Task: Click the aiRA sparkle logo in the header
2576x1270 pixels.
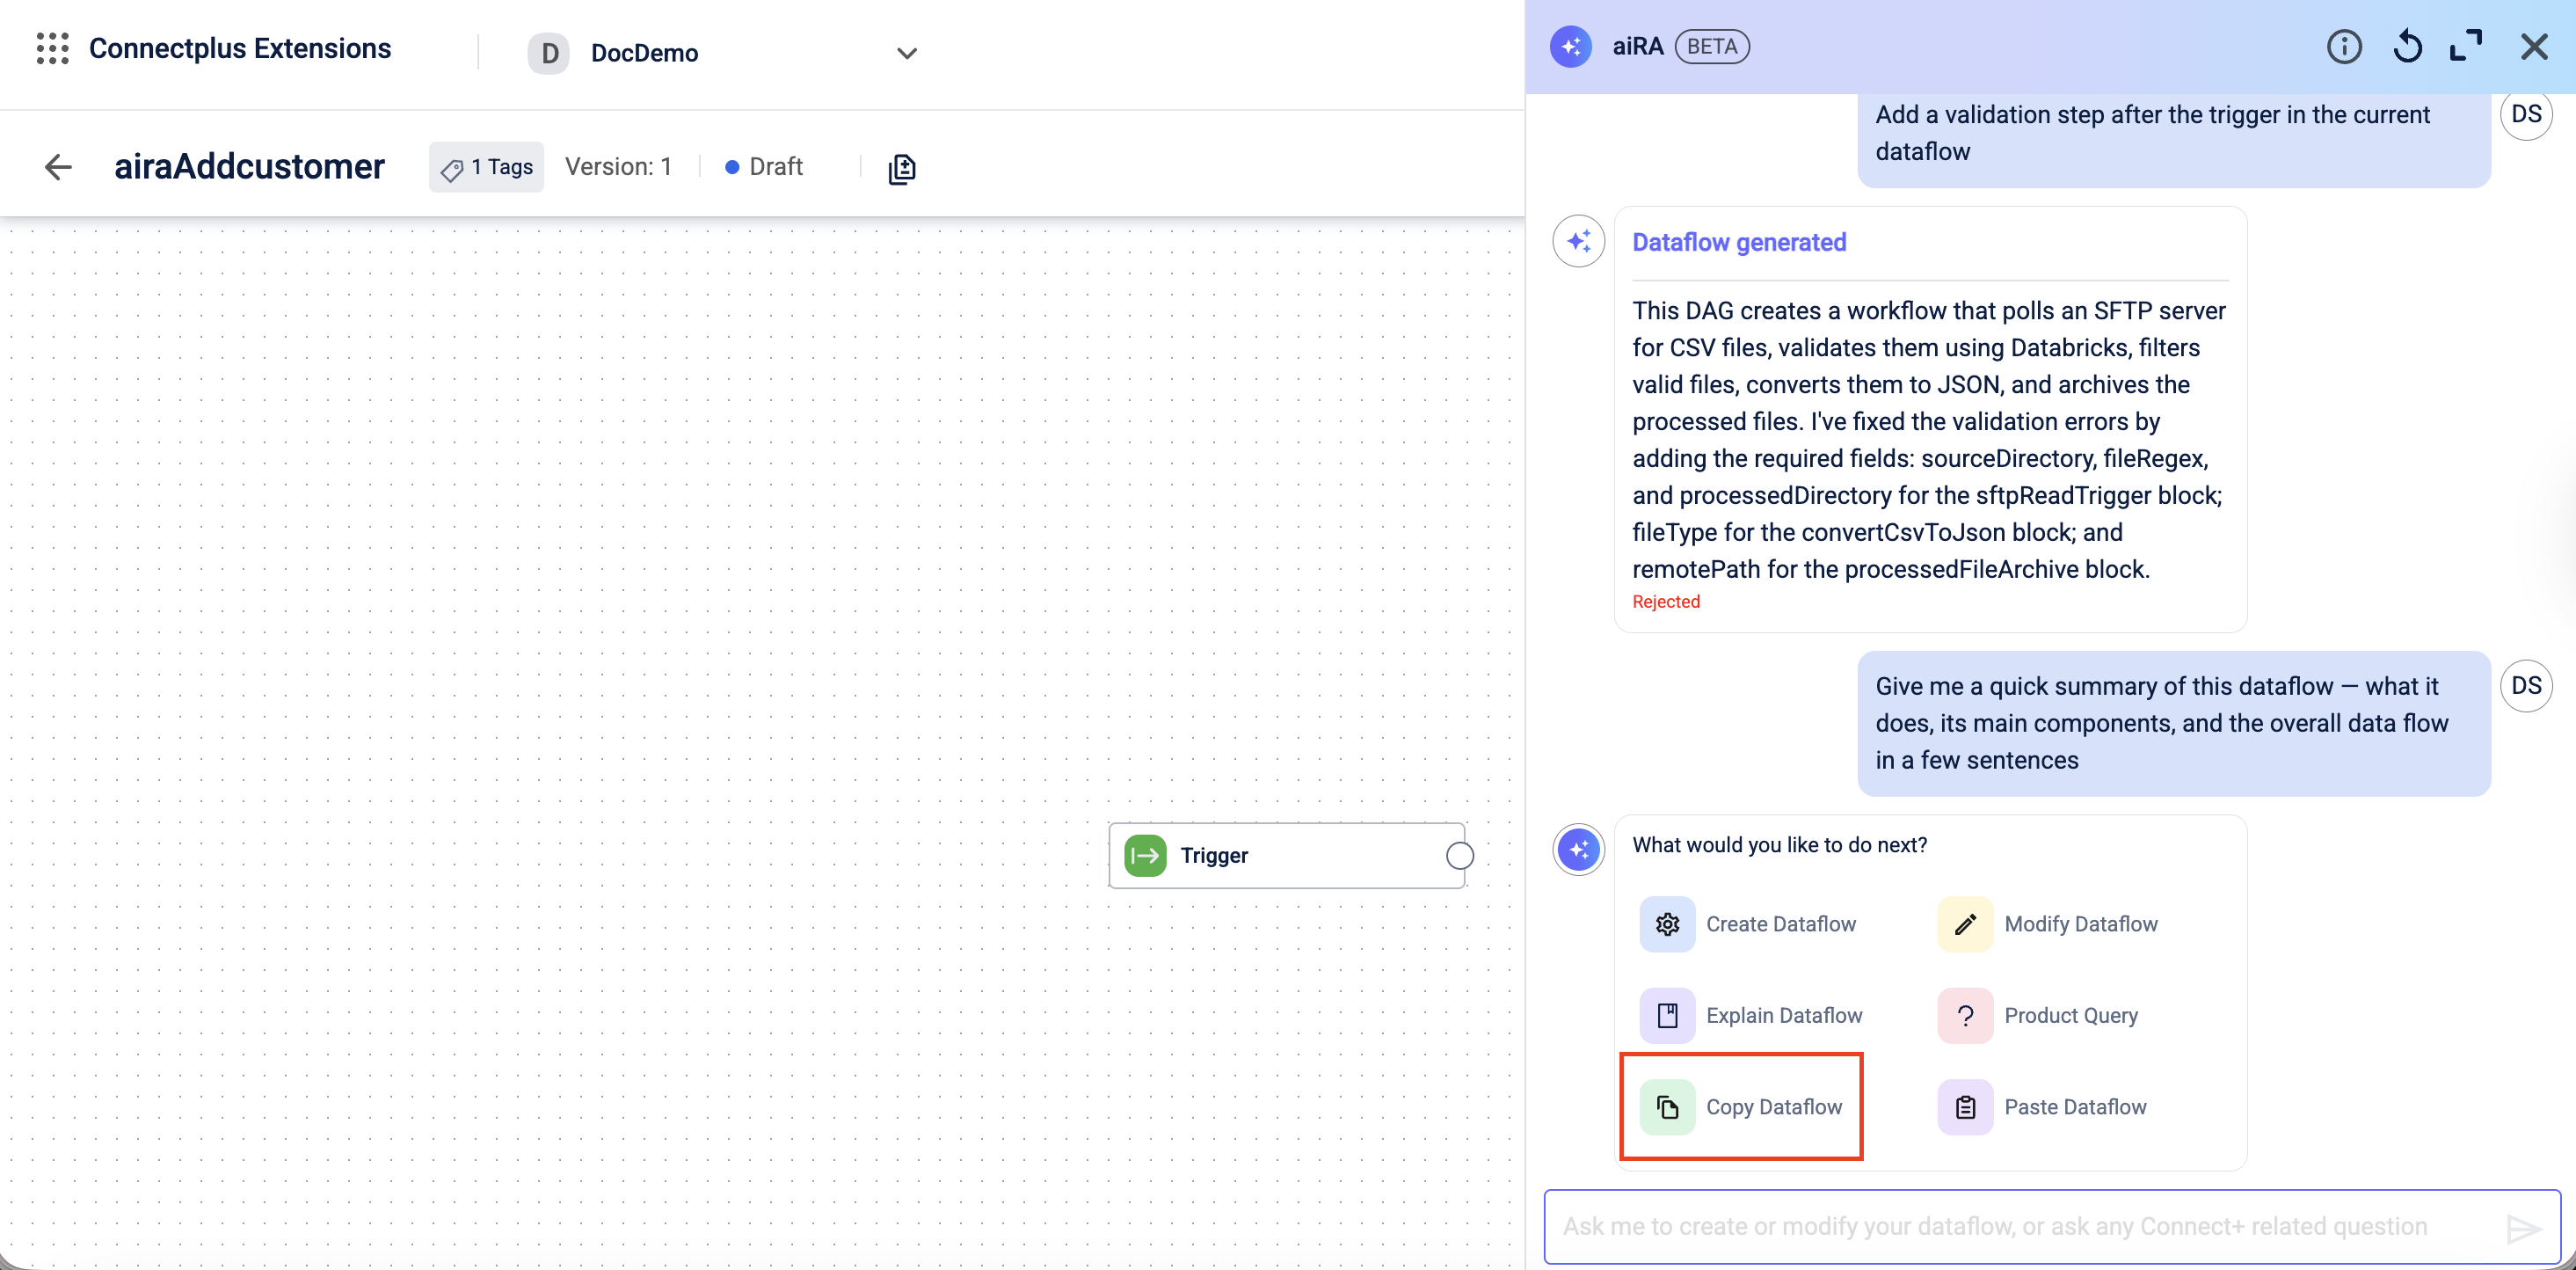Action: point(1570,47)
